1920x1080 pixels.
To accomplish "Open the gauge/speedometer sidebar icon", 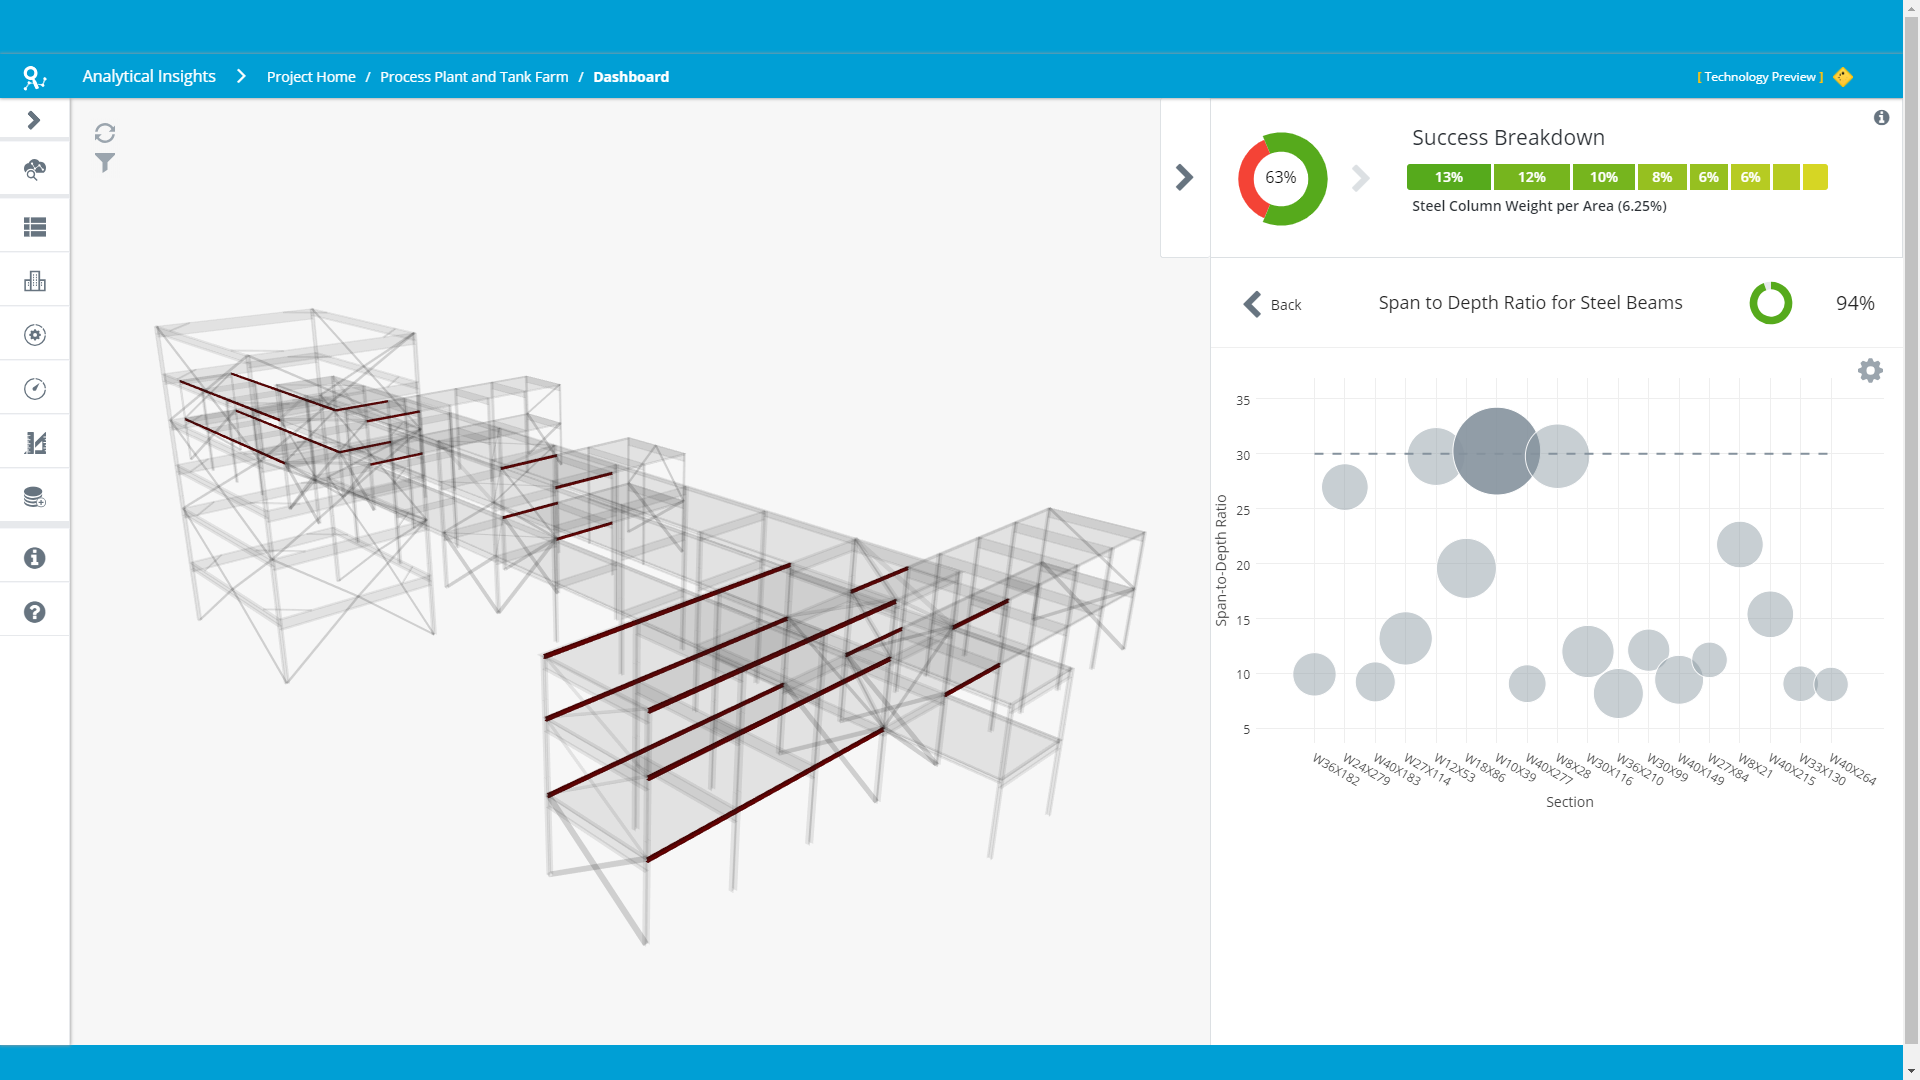I will click(x=35, y=389).
